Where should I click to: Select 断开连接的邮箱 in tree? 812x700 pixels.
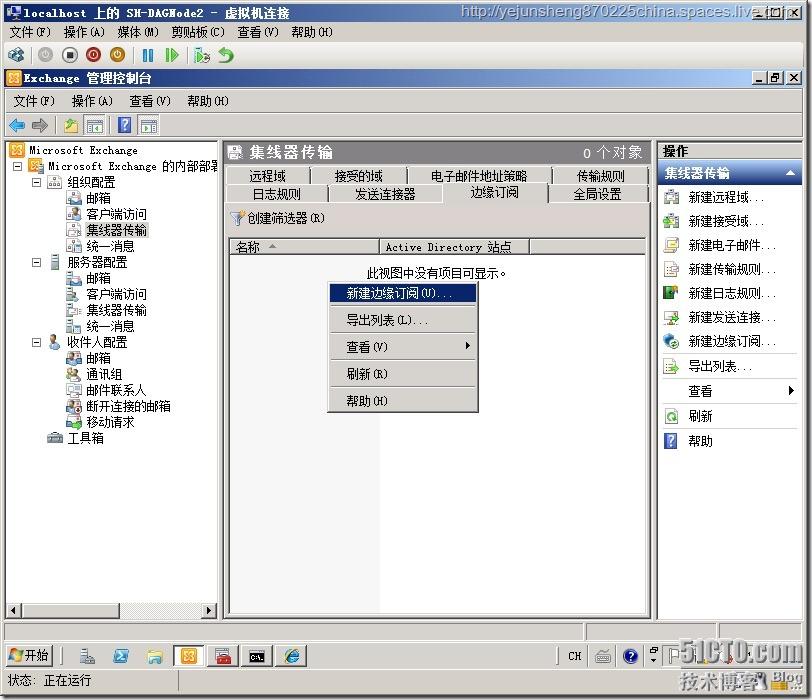(x=128, y=406)
